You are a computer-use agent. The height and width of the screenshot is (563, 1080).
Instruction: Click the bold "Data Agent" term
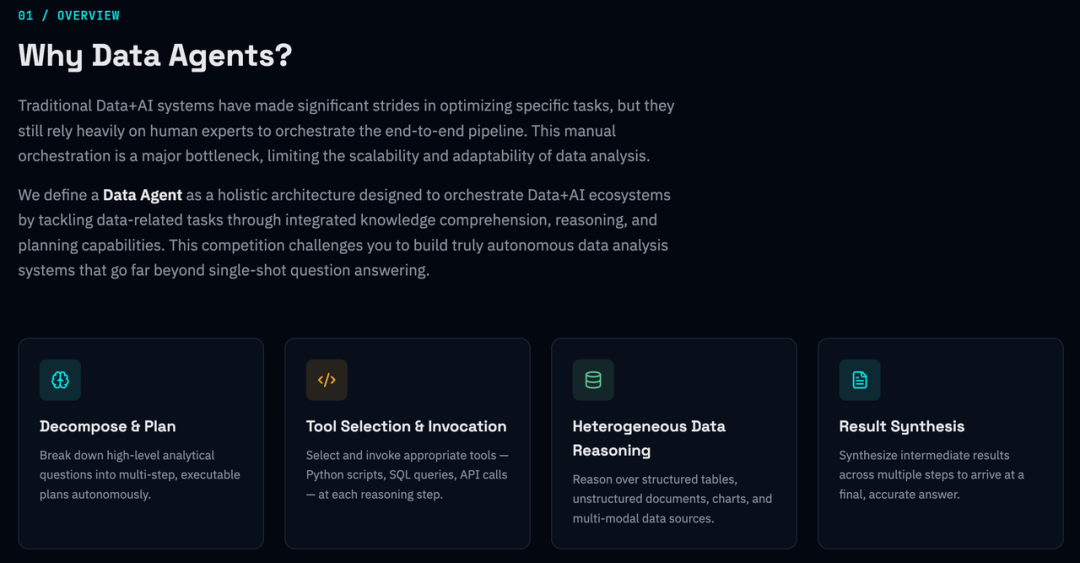pyautogui.click(x=142, y=195)
